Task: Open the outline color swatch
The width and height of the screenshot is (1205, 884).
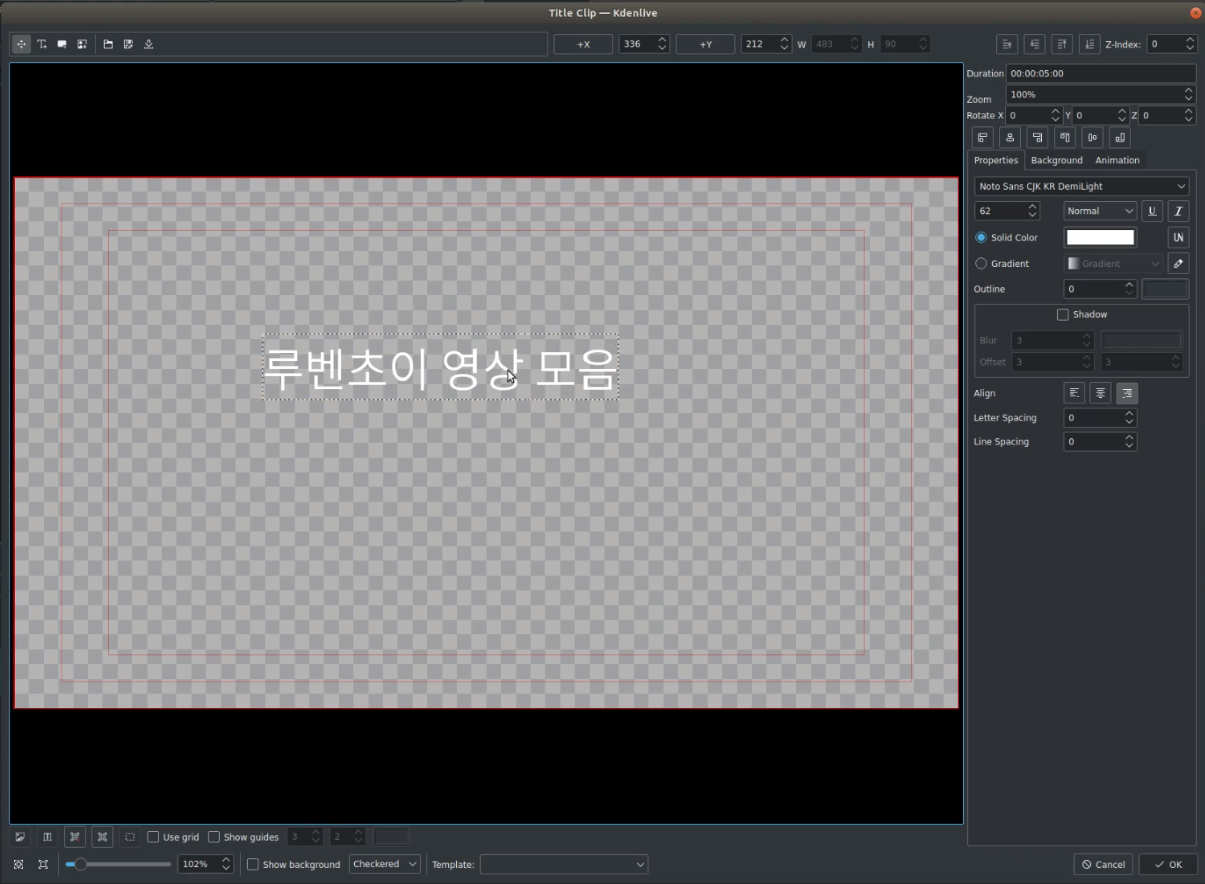Action: pyautogui.click(x=1165, y=289)
